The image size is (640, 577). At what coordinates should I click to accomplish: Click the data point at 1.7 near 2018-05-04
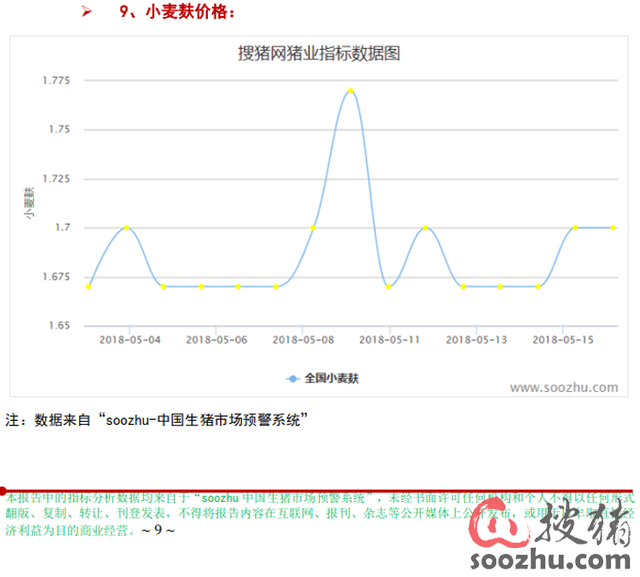[x=126, y=228]
